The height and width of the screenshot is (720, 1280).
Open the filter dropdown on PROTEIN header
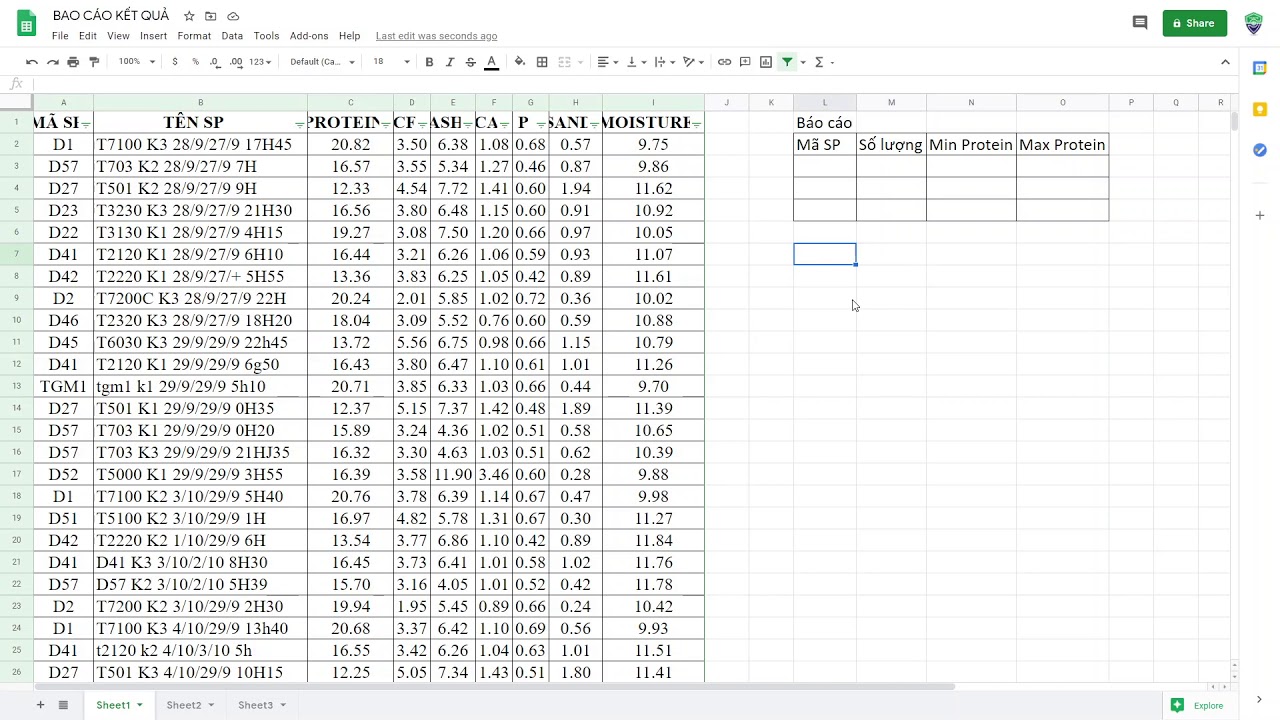point(386,123)
